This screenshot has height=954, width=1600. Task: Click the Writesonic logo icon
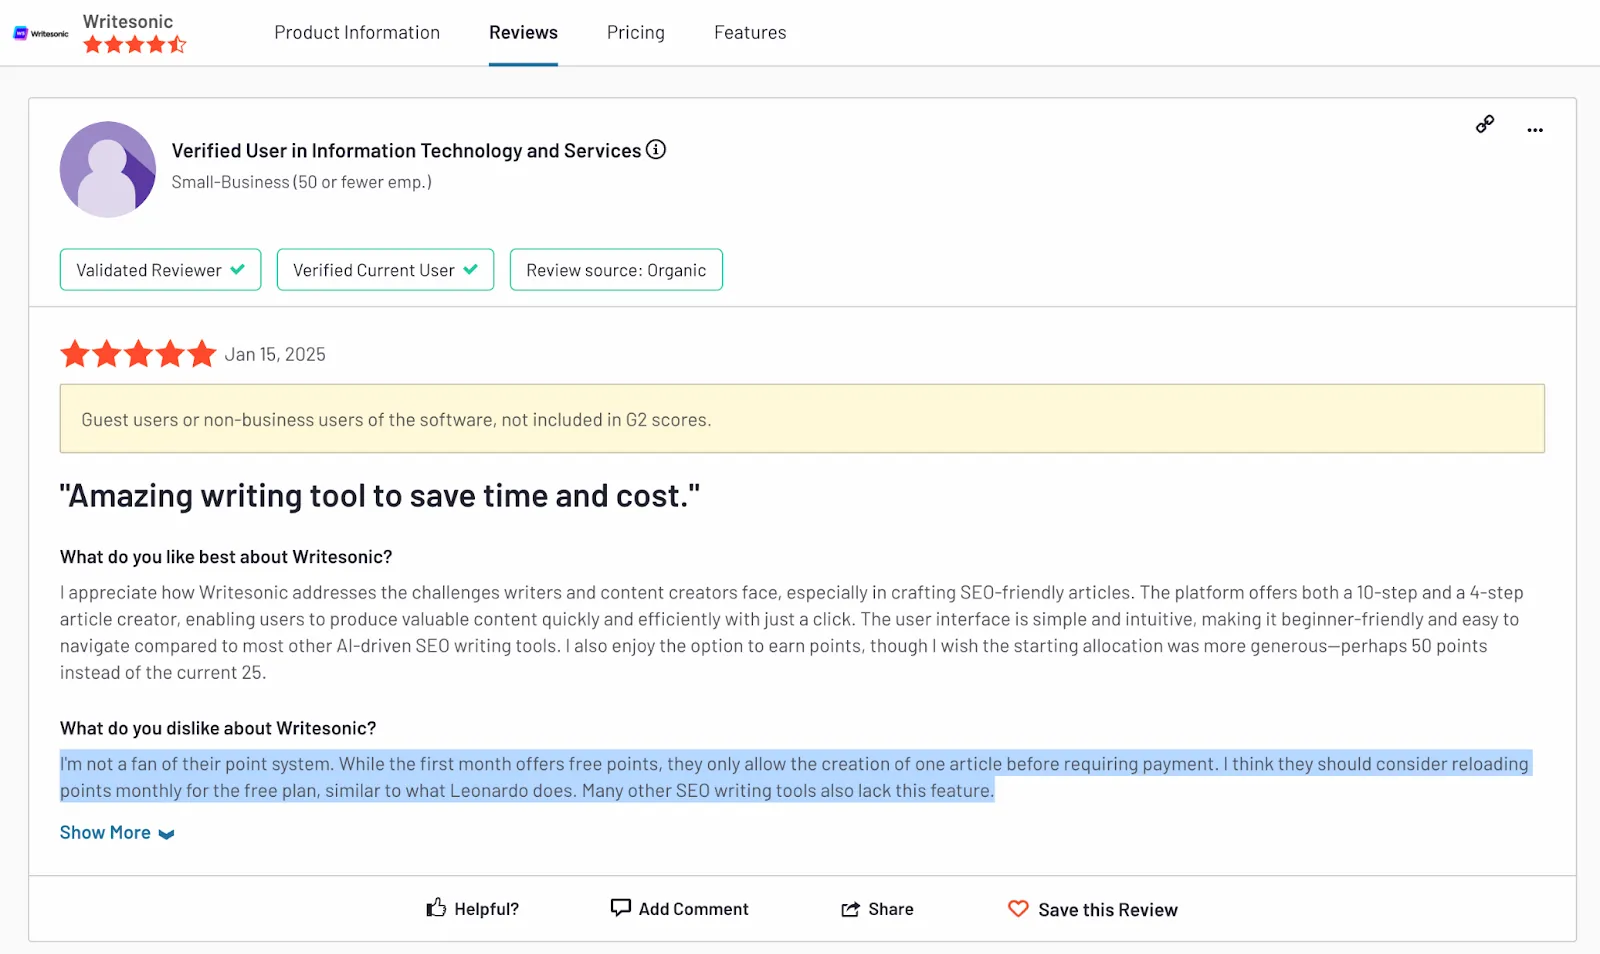[41, 33]
